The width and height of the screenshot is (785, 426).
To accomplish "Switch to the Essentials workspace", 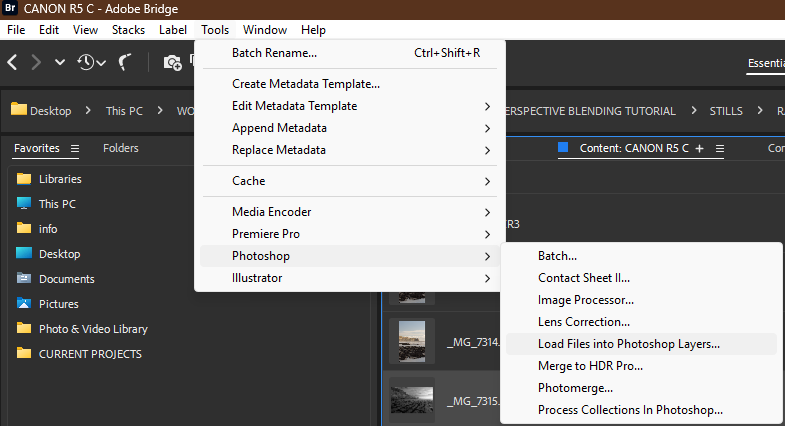I will click(766, 64).
